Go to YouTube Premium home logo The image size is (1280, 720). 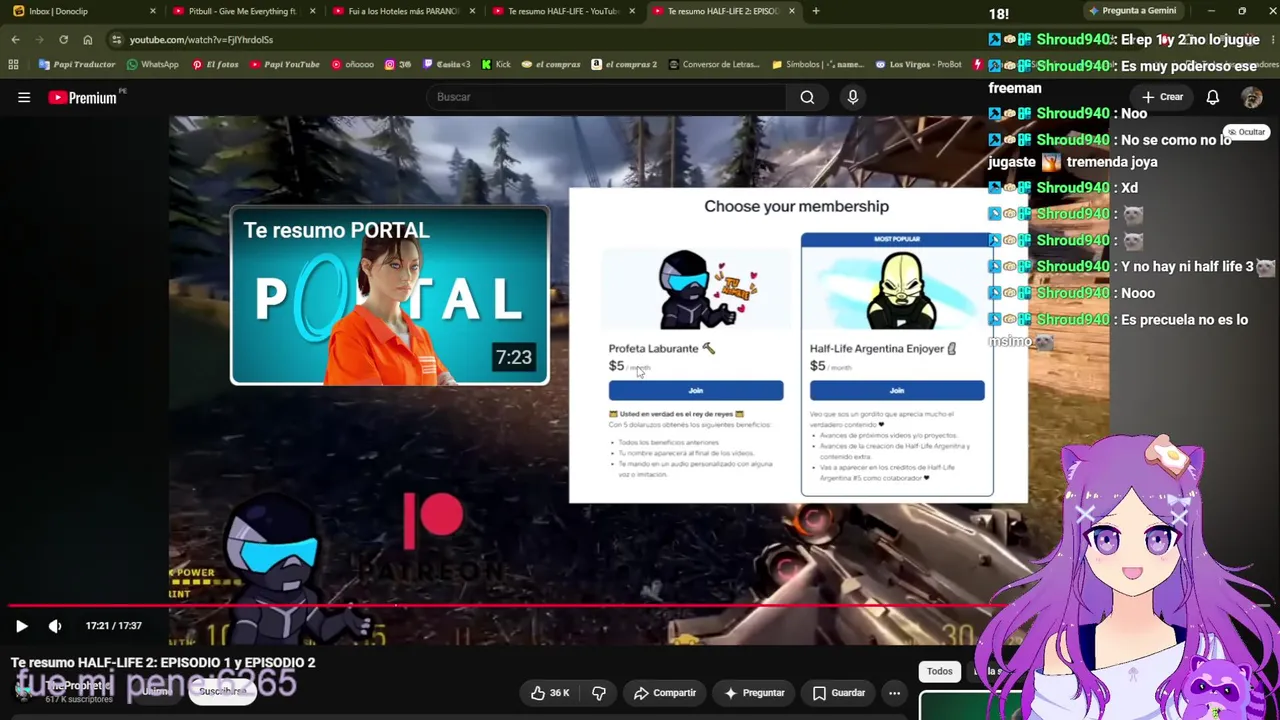click(84, 97)
